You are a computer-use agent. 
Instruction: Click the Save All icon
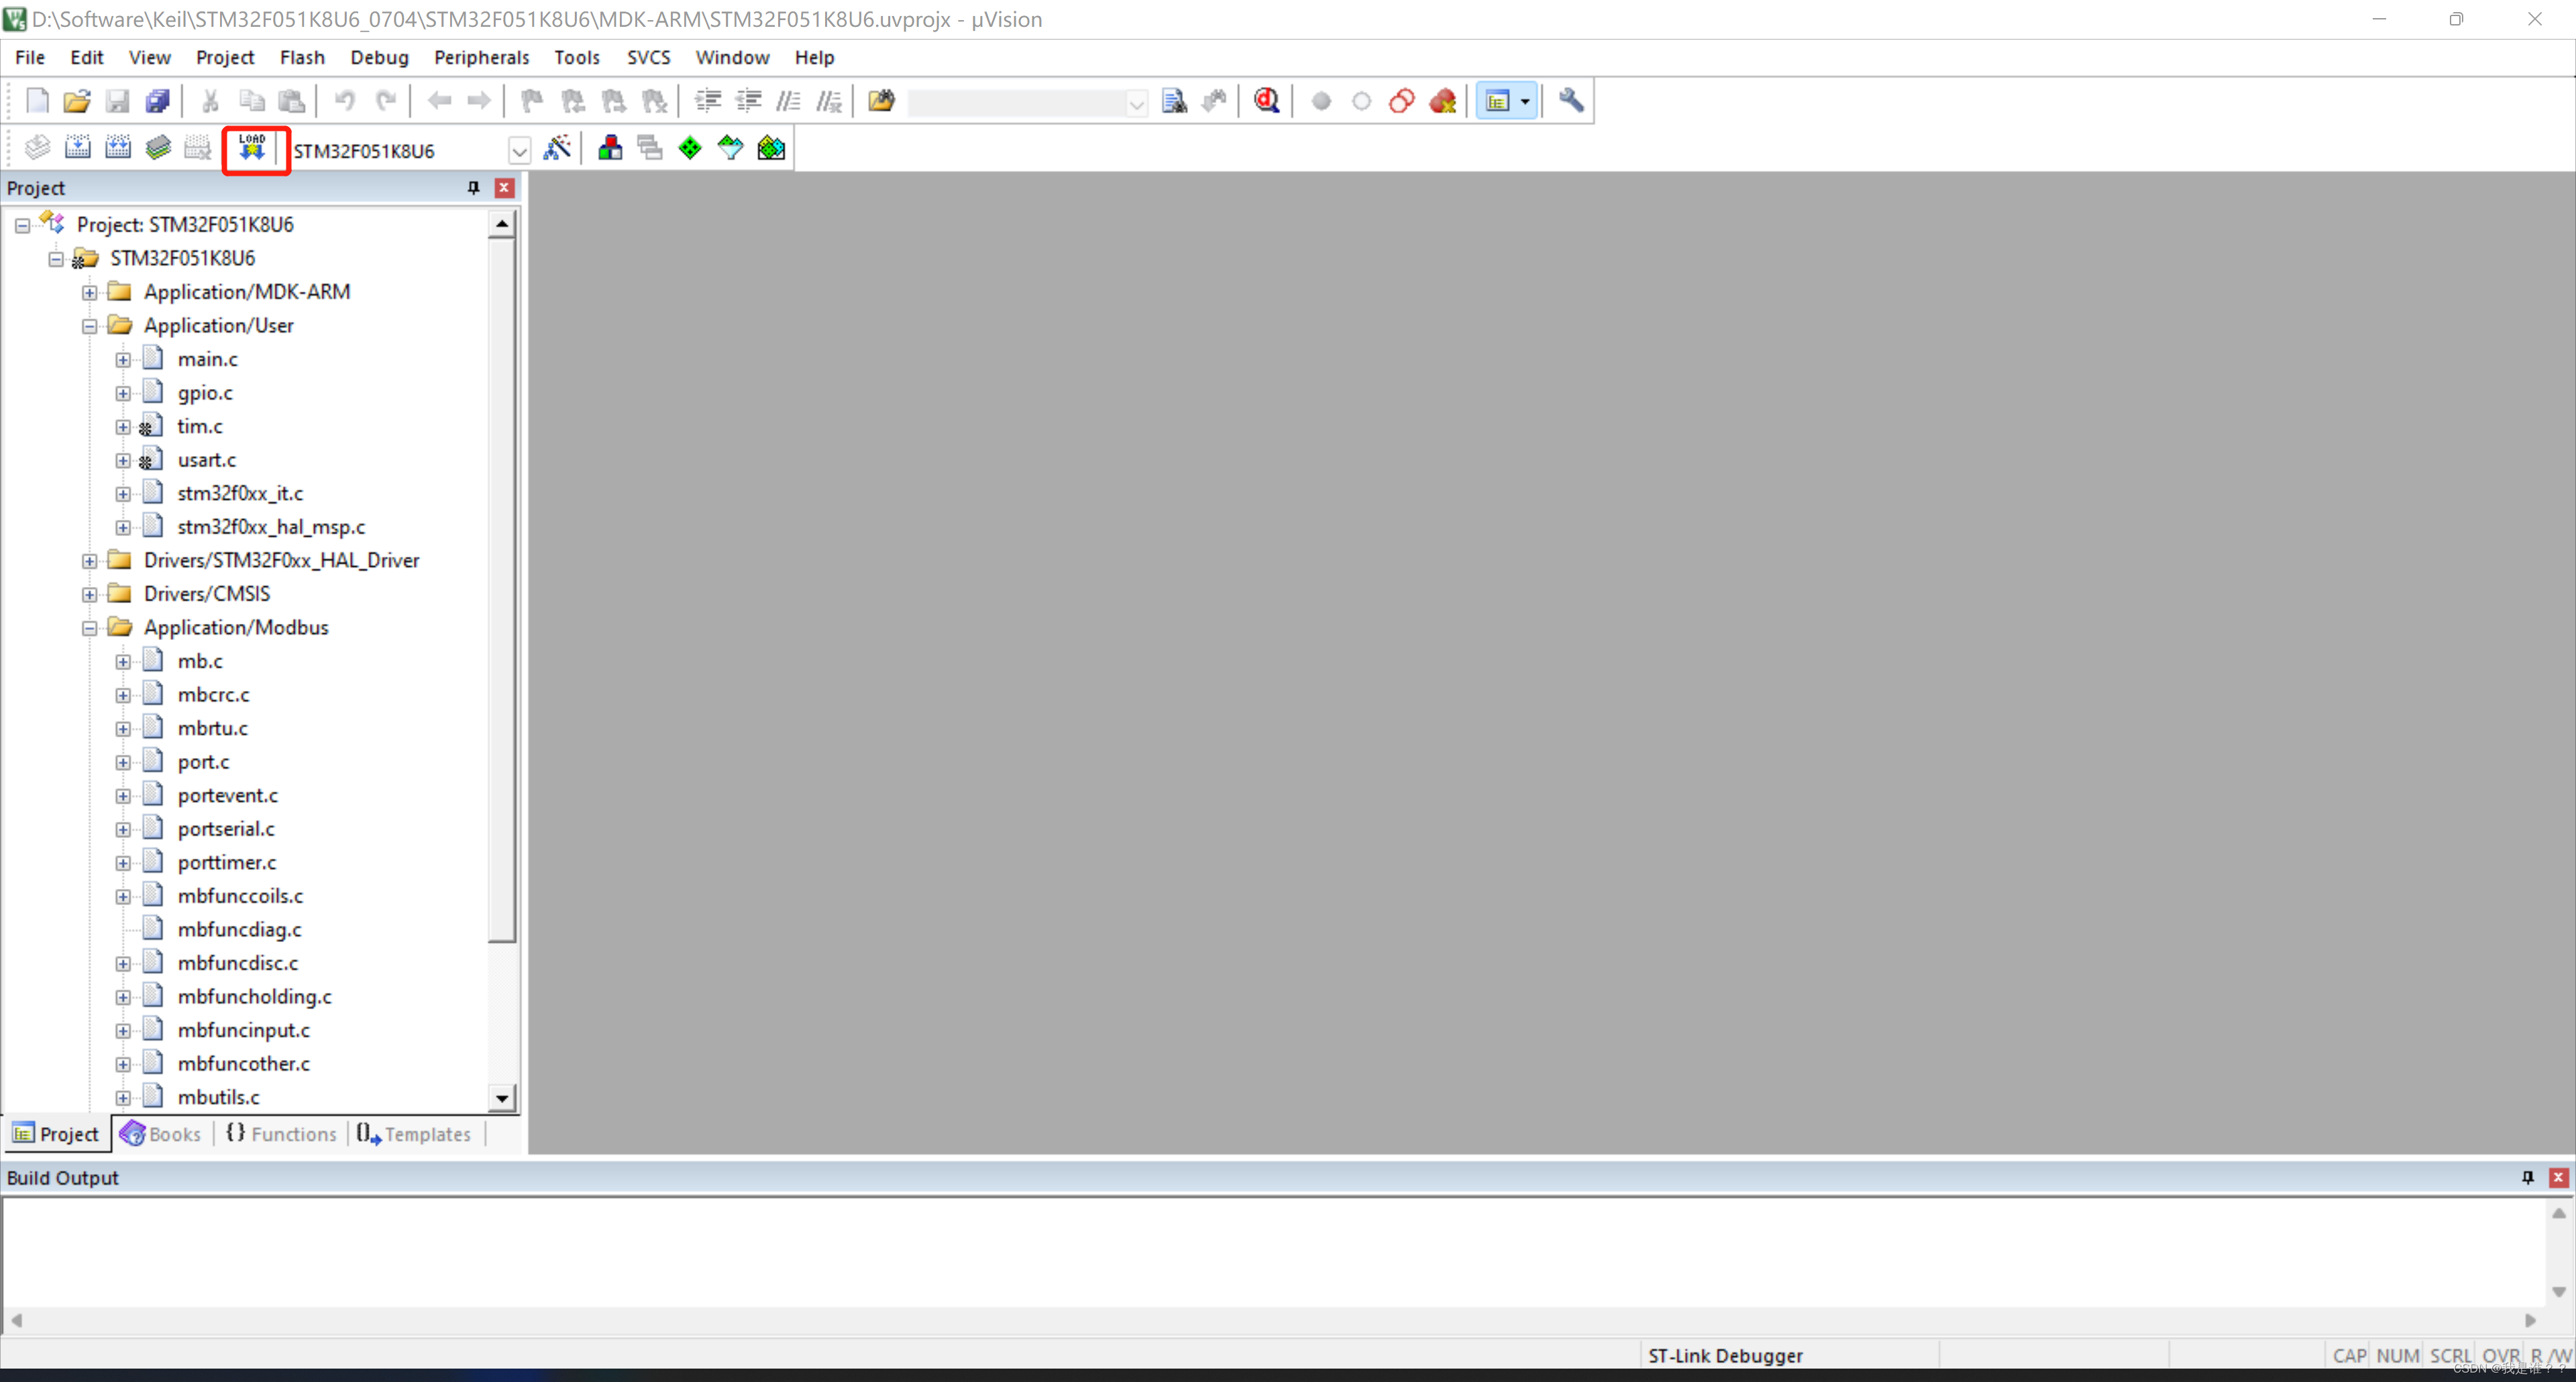coord(158,101)
